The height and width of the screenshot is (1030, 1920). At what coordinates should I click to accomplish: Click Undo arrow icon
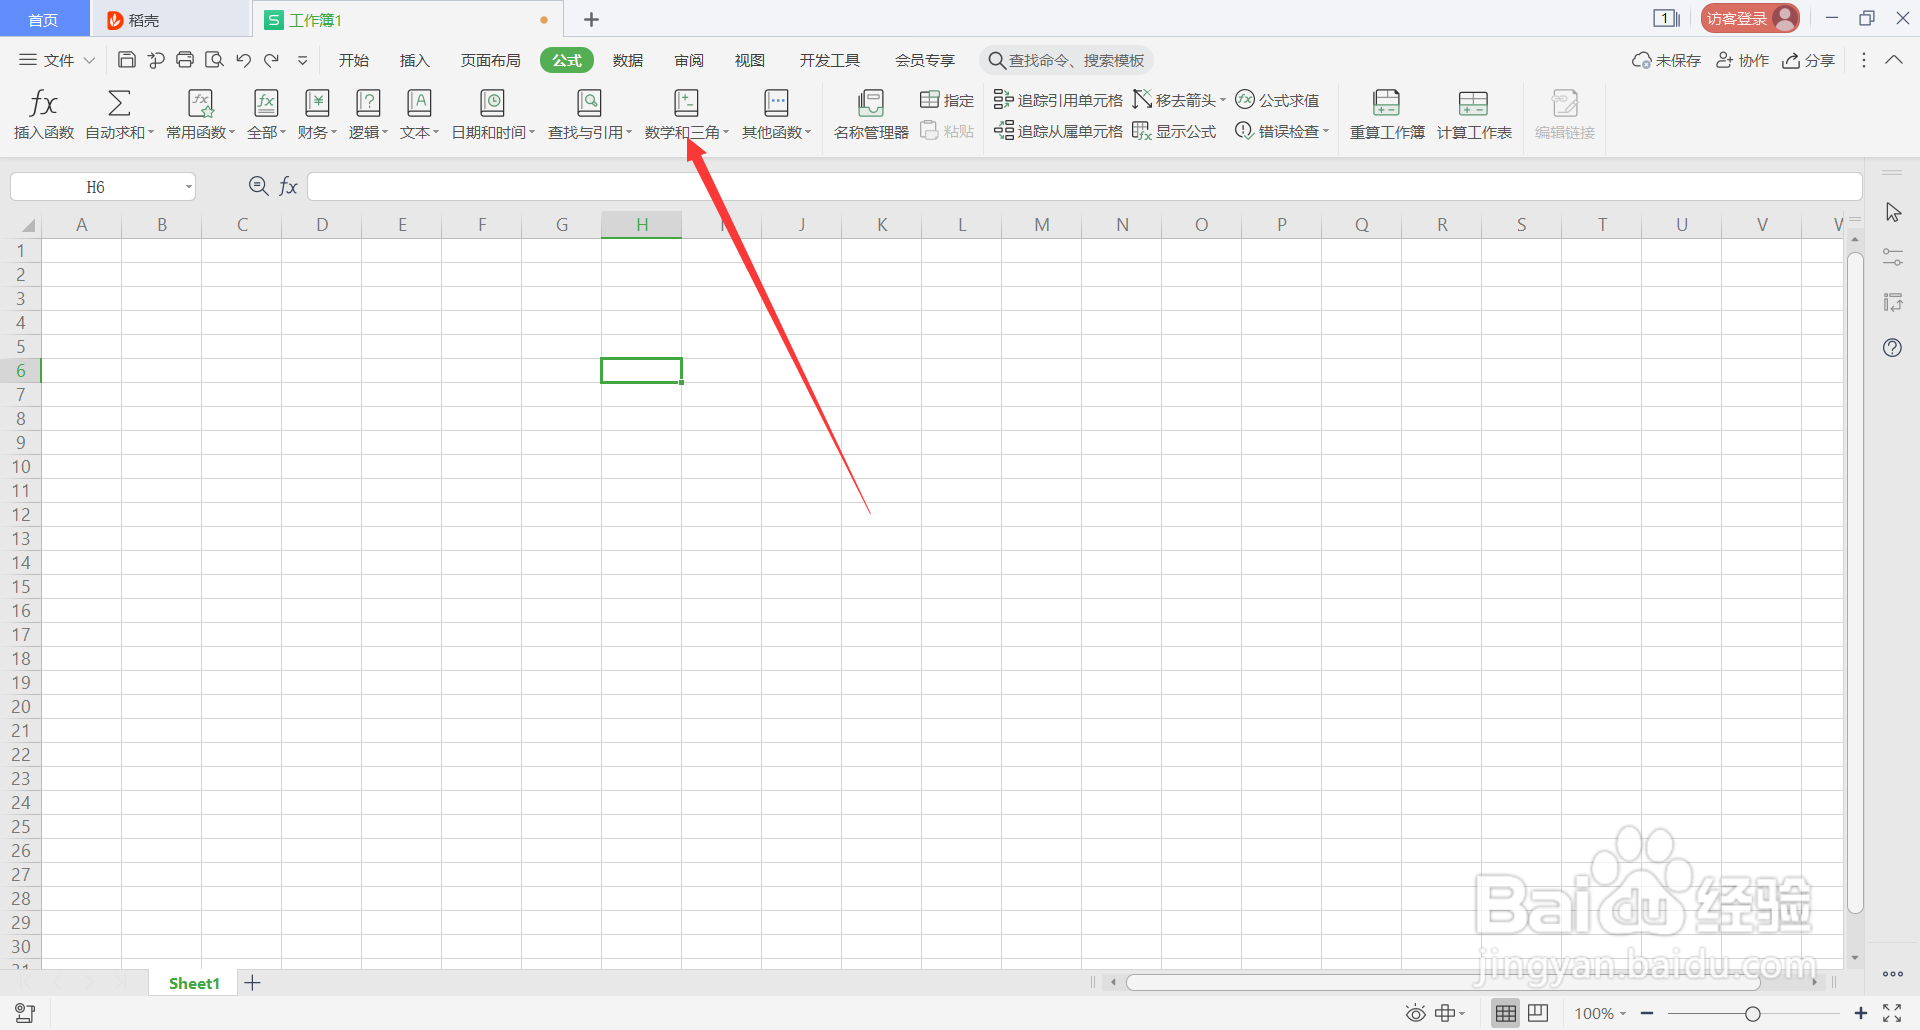pyautogui.click(x=243, y=60)
